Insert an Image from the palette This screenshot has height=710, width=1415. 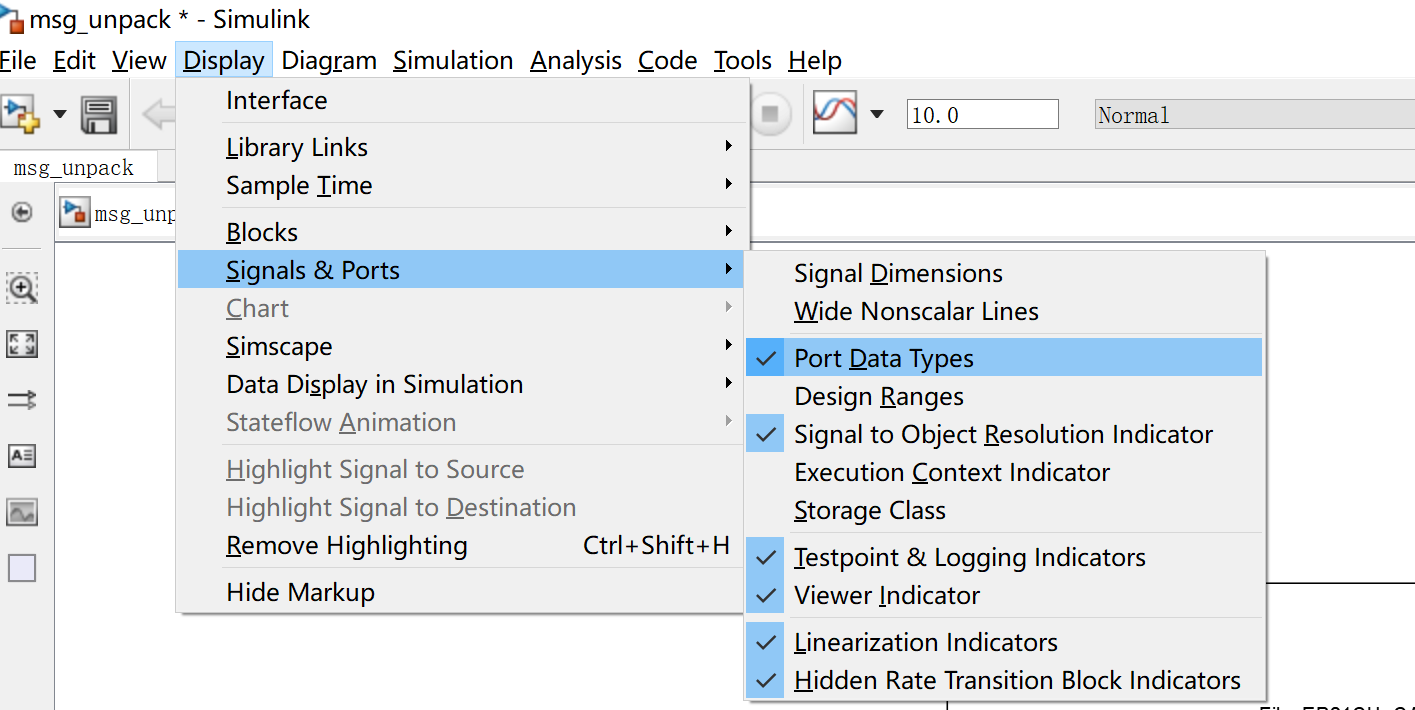(22, 513)
